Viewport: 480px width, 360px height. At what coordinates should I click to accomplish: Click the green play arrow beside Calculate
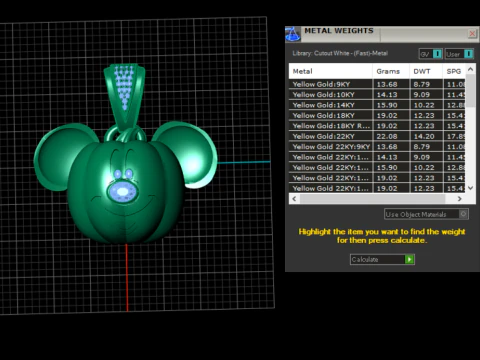tap(409, 259)
